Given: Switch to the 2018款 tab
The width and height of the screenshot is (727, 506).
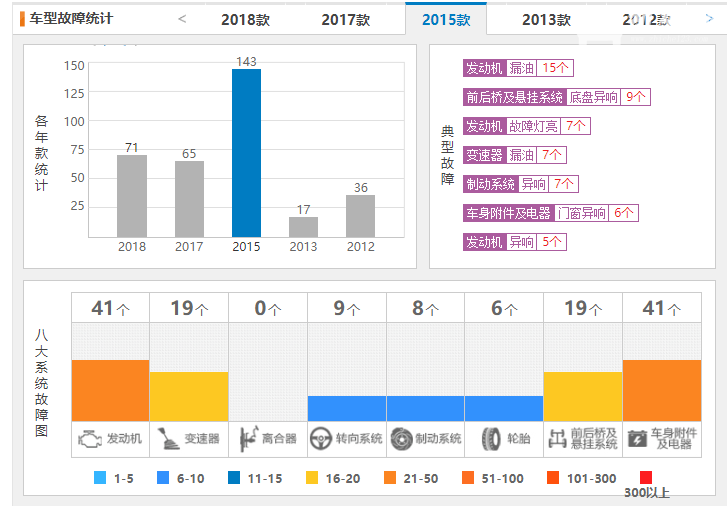Looking at the screenshot, I should 245,19.
